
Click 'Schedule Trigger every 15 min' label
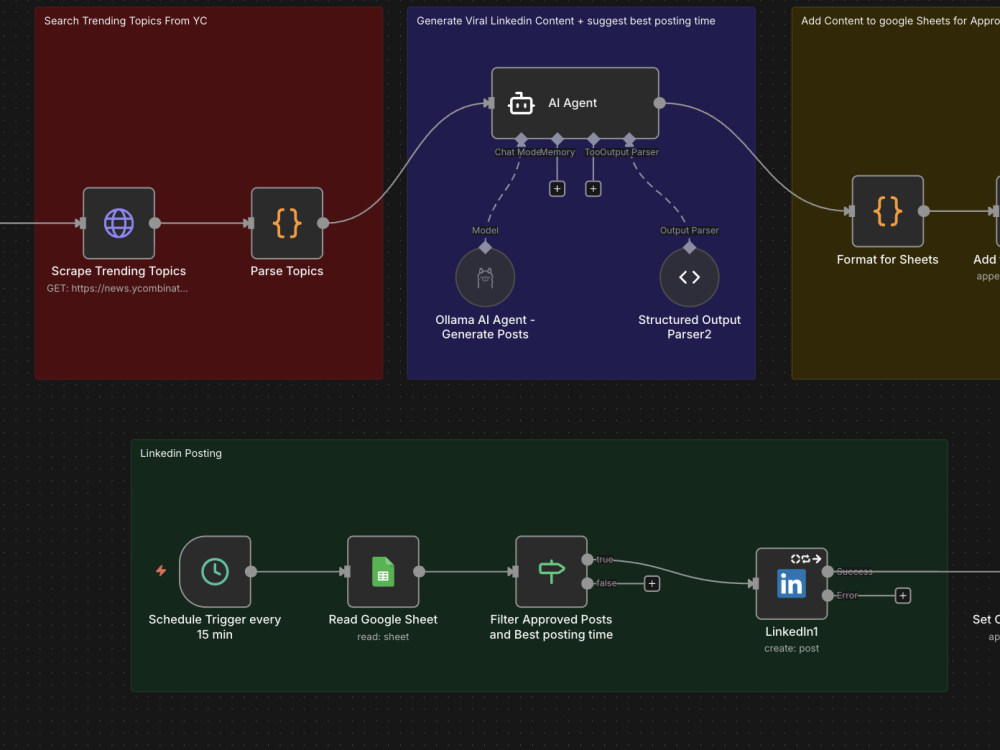coord(215,627)
